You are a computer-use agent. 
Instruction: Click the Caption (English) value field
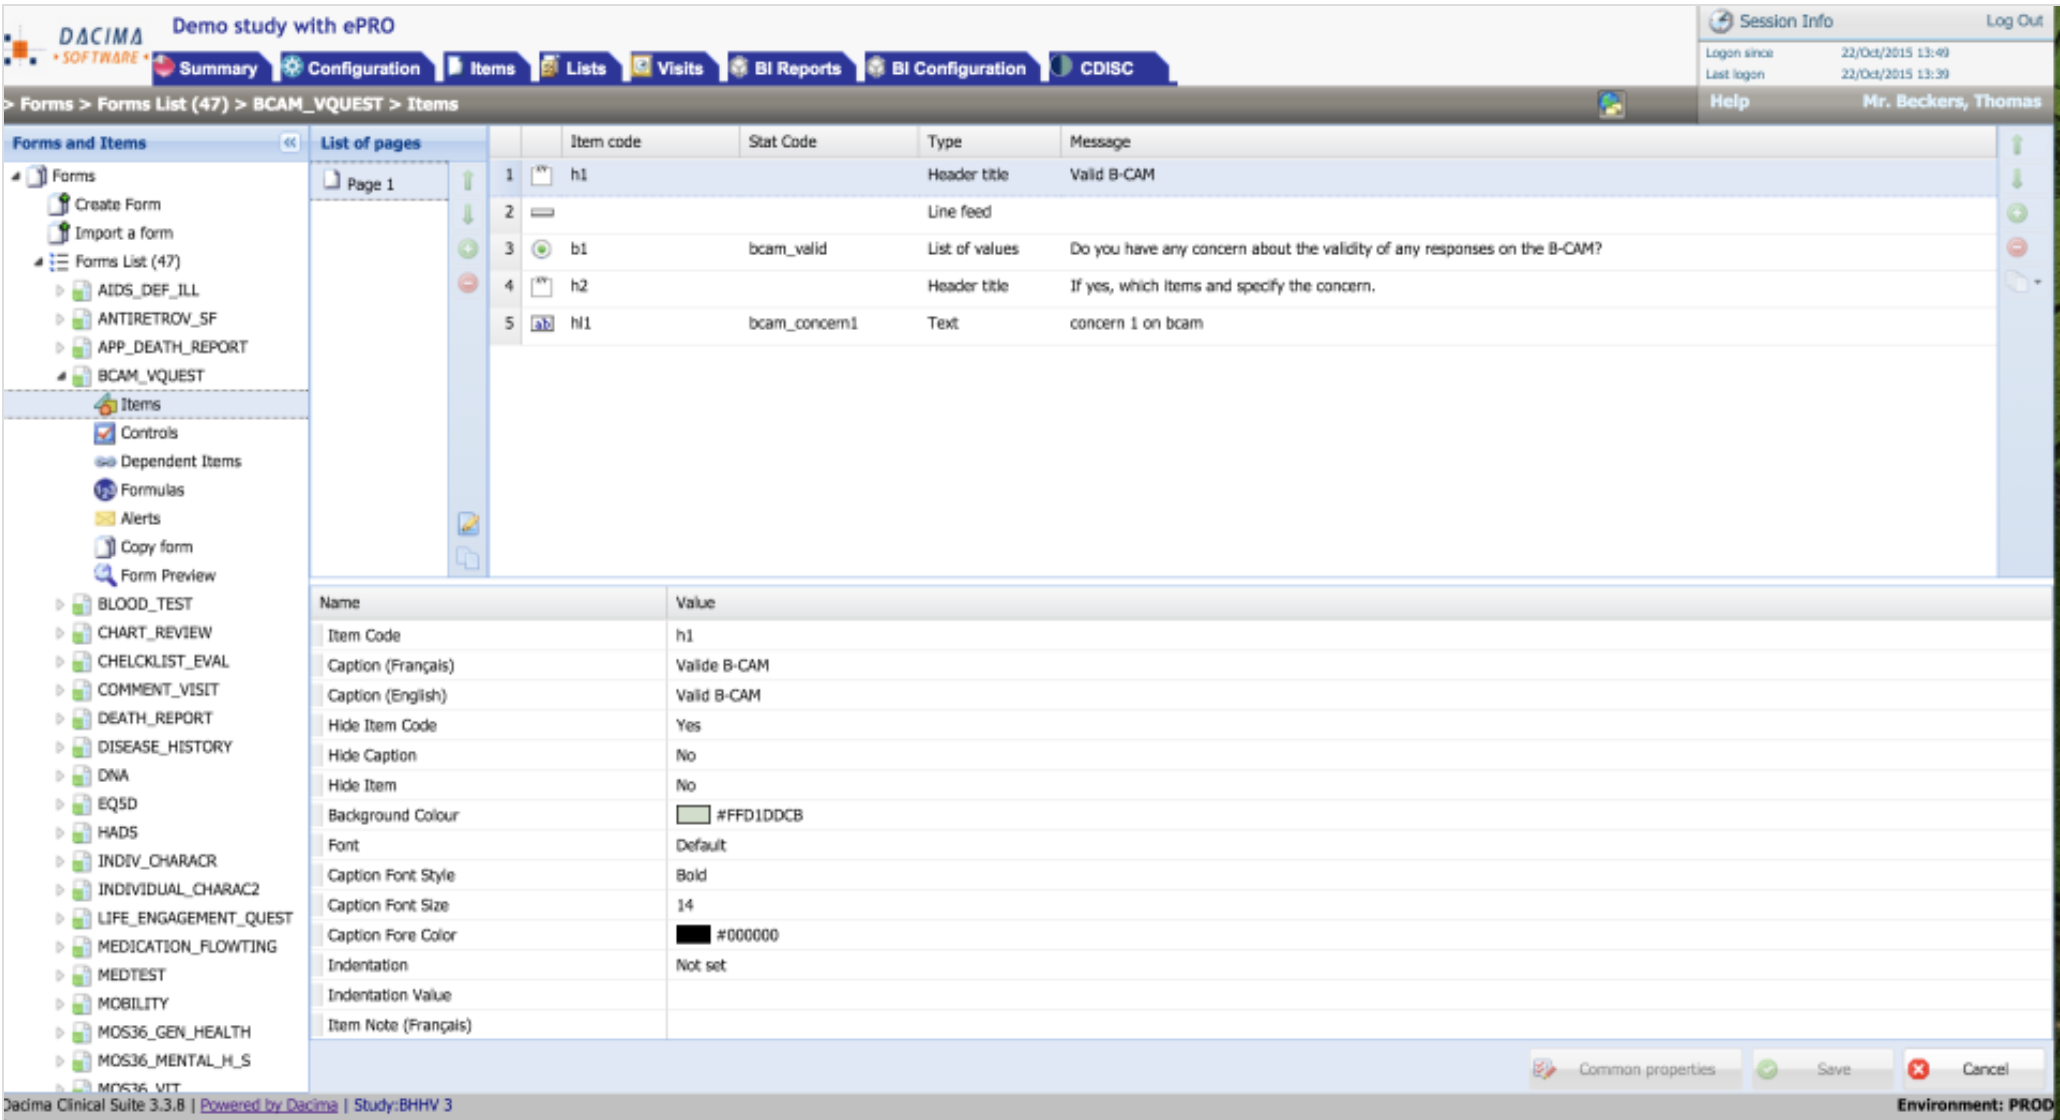[718, 695]
